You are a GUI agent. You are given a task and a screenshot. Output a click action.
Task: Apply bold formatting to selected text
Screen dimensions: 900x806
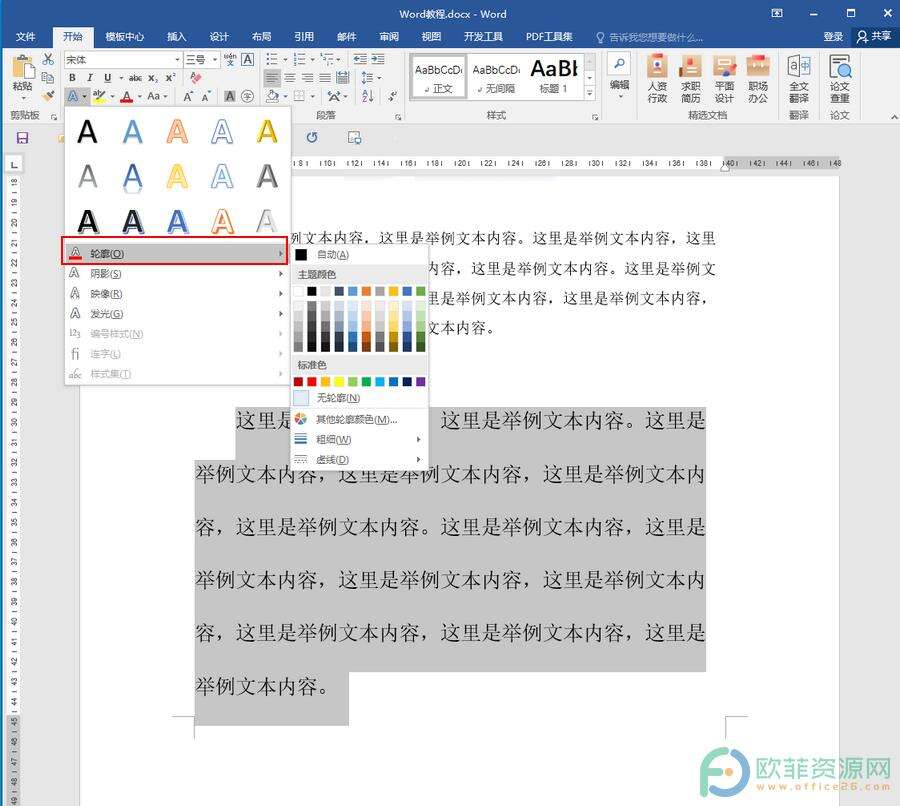pos(72,76)
